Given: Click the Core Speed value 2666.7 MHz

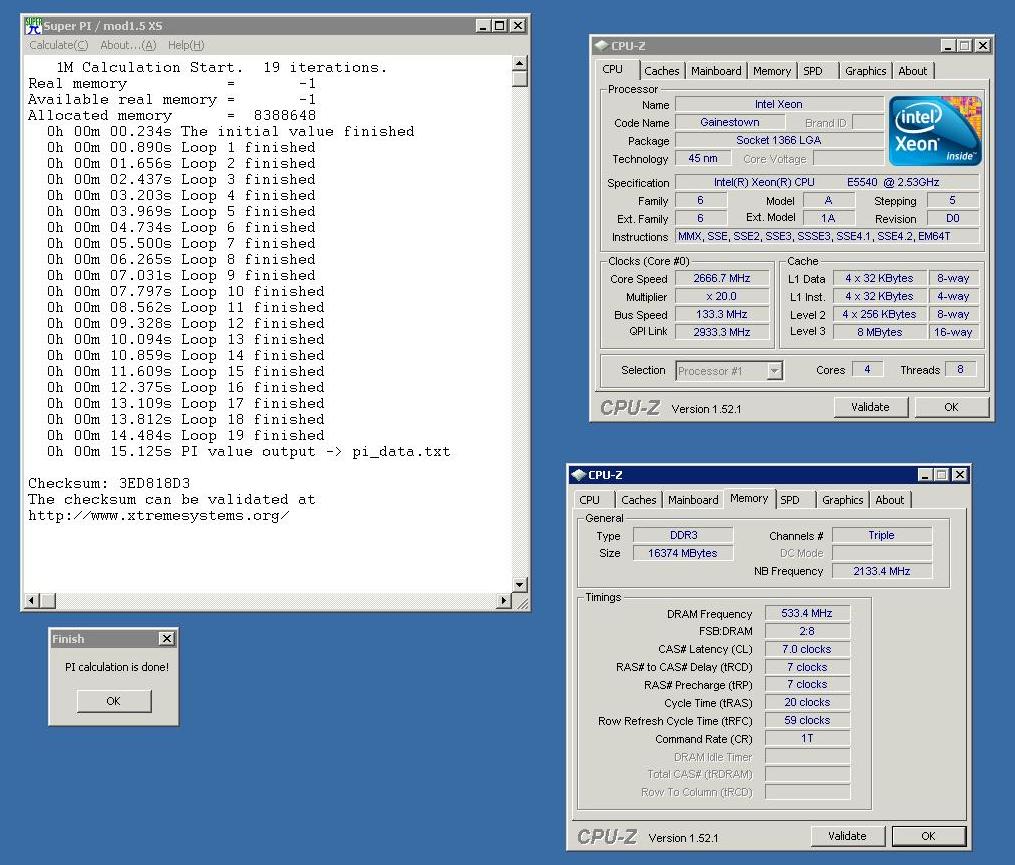Looking at the screenshot, I should (722, 278).
